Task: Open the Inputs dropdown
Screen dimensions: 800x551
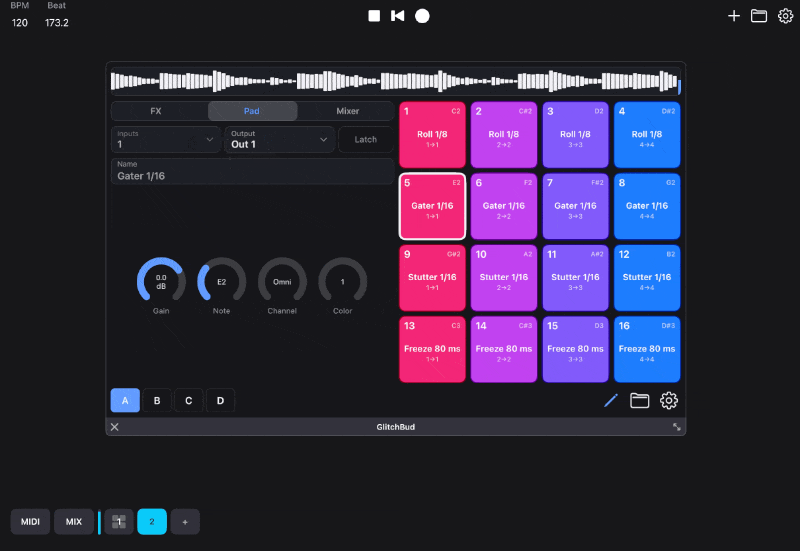Action: pyautogui.click(x=166, y=139)
